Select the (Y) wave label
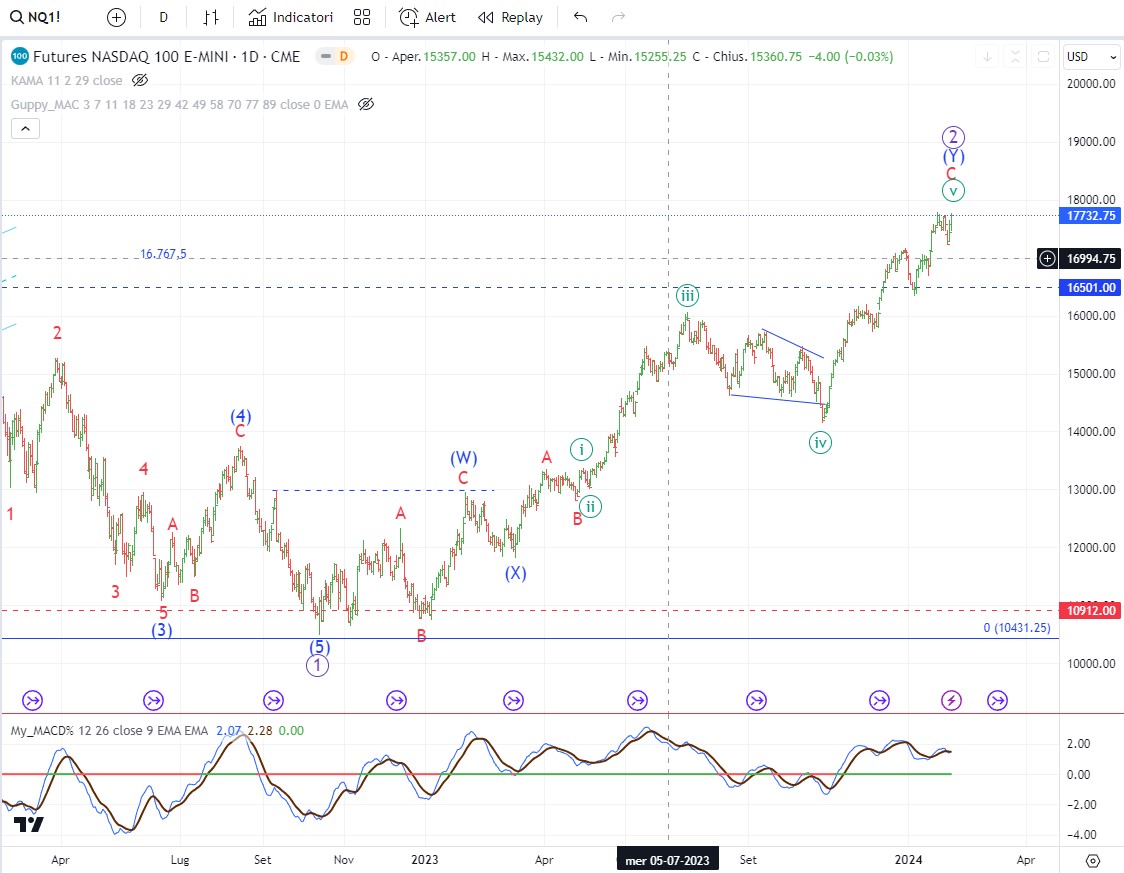The width and height of the screenshot is (1124, 873). pyautogui.click(x=953, y=157)
